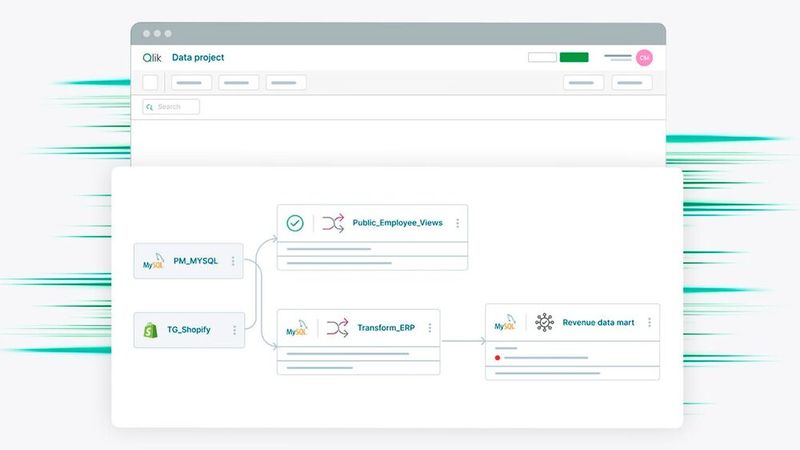Open the Transform_ERP options menu
This screenshot has width=800, height=450.
pyautogui.click(x=430, y=328)
